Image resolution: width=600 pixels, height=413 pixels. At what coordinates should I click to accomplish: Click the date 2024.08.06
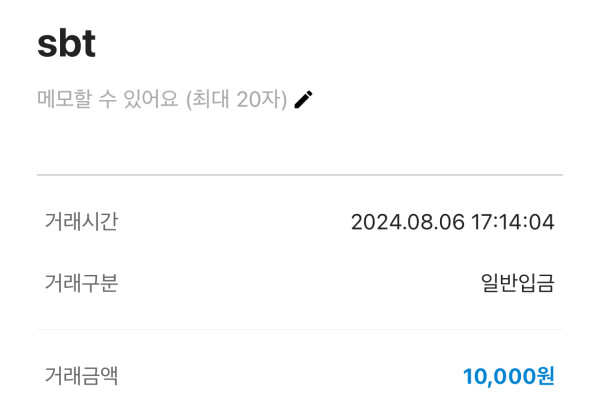[x=408, y=222]
